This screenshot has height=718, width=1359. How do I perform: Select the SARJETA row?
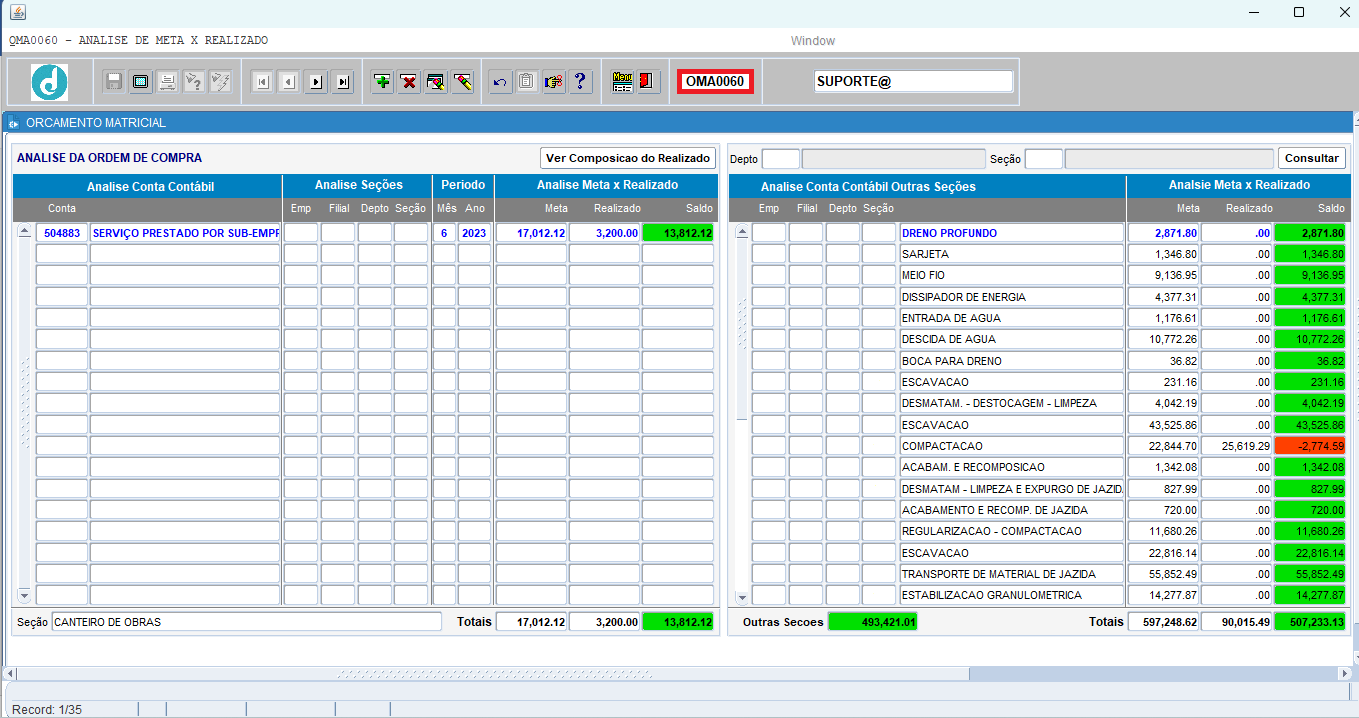coord(1012,254)
